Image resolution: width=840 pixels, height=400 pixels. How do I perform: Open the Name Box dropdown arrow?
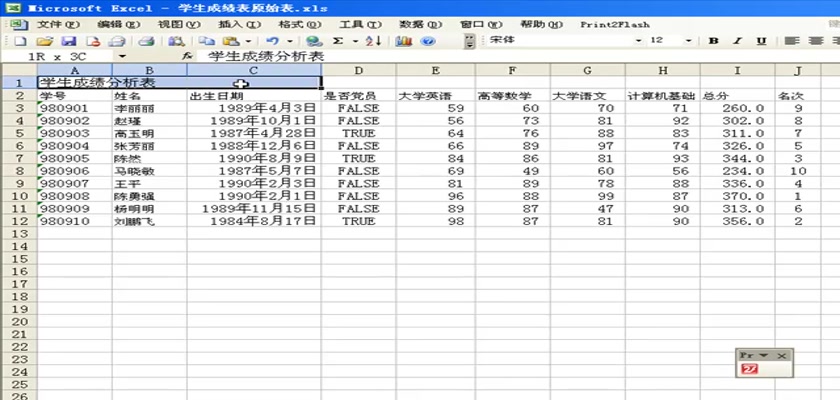tap(123, 56)
